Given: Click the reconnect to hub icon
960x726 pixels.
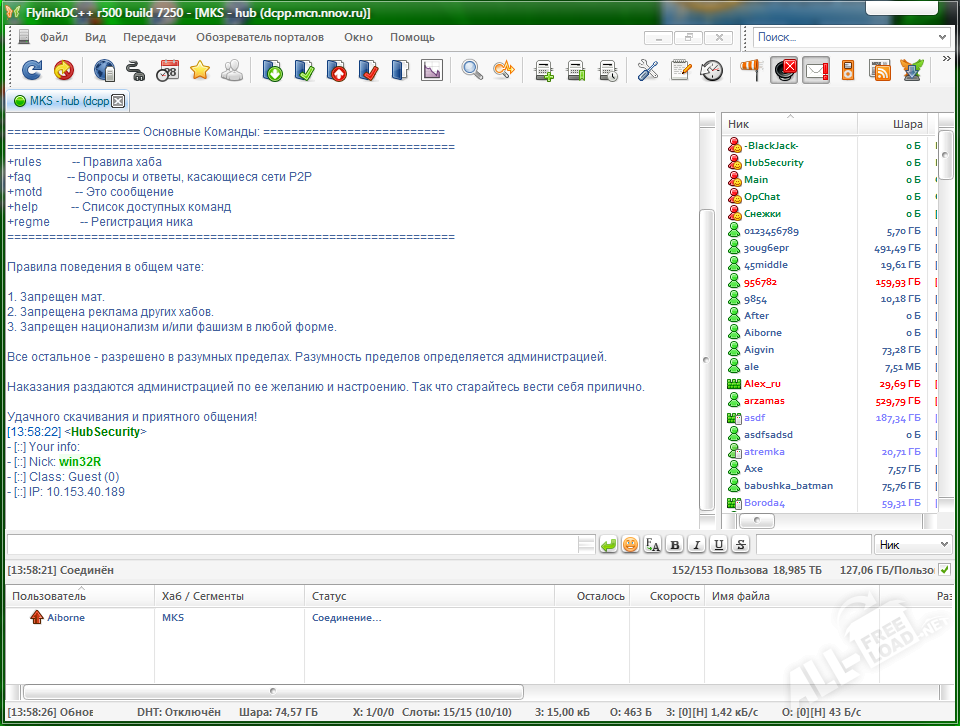Looking at the screenshot, I should pyautogui.click(x=32, y=70).
